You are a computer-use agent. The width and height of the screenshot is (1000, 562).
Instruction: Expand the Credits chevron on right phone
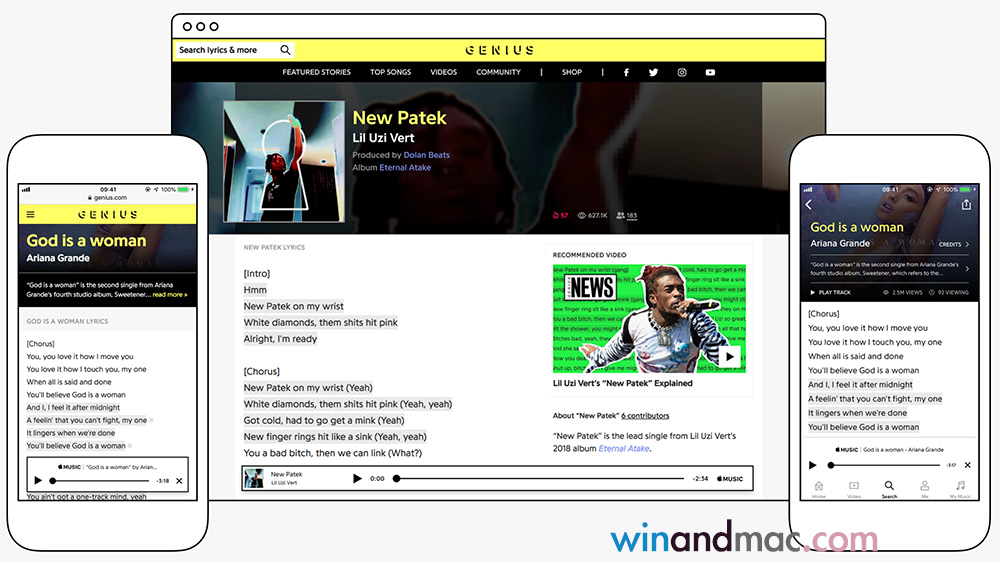(967, 244)
